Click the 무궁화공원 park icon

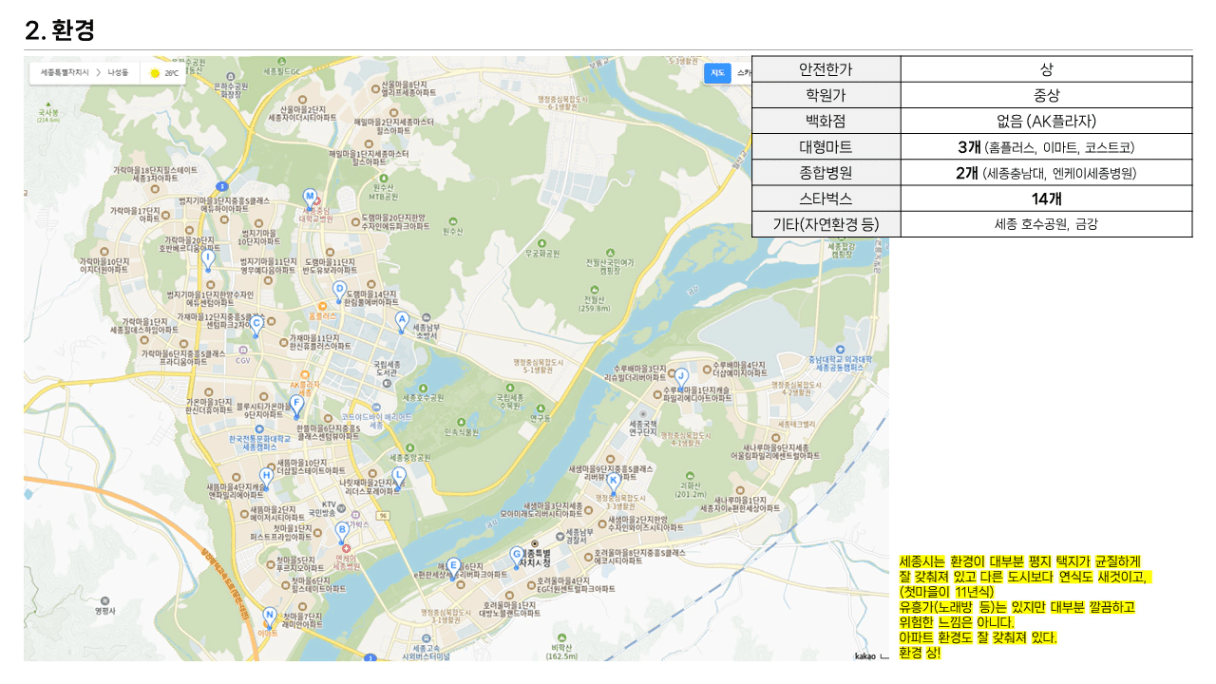tap(541, 243)
